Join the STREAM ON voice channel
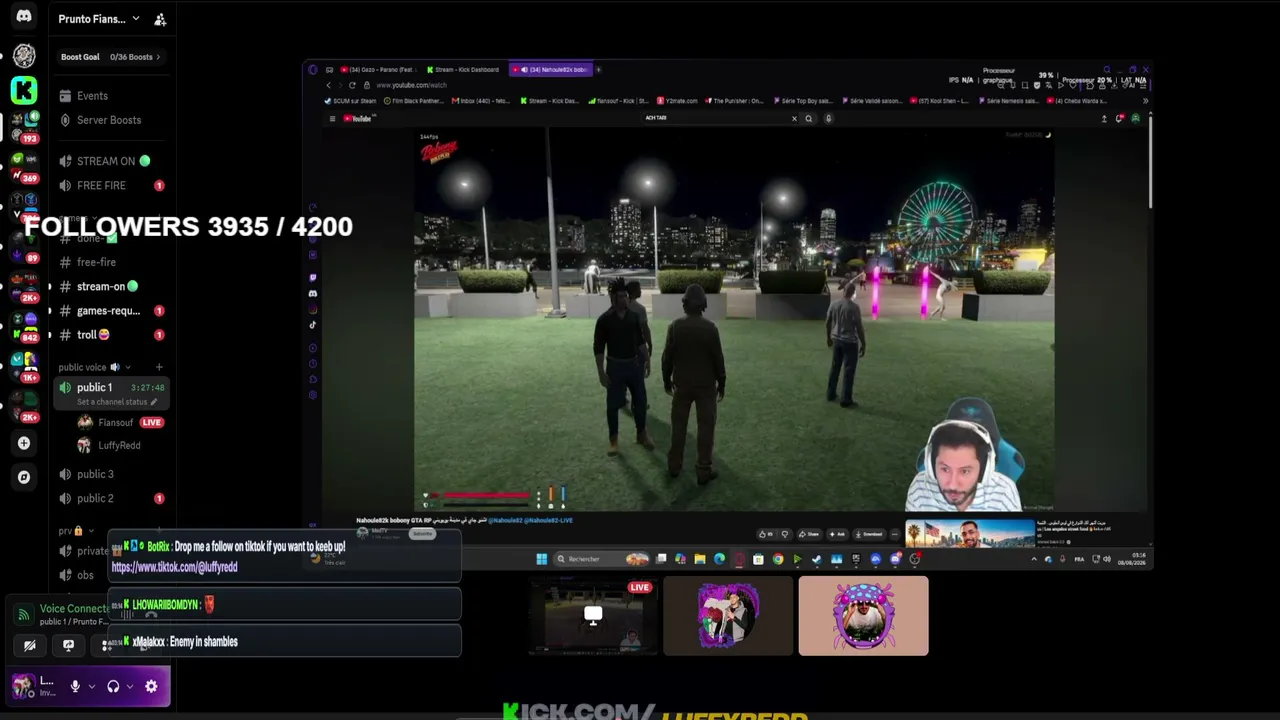The width and height of the screenshot is (1280, 720). pyautogui.click(x=112, y=161)
